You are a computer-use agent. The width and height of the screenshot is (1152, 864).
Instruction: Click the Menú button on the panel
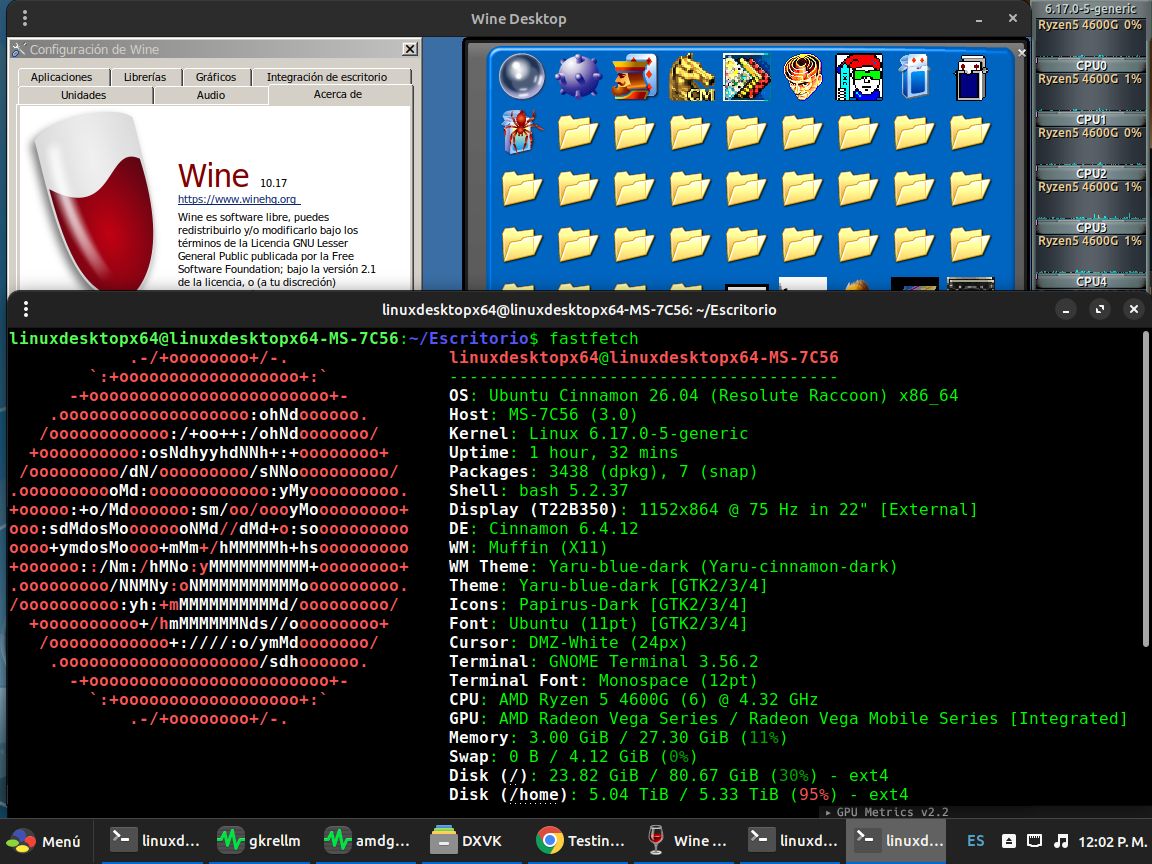(x=46, y=841)
